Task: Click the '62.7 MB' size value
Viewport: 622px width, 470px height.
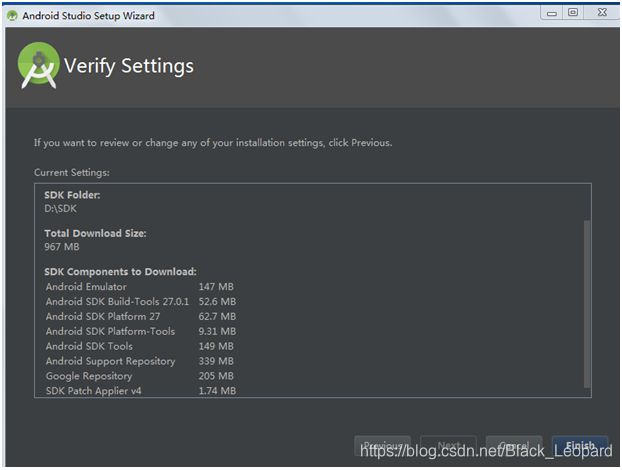Action: [x=217, y=317]
